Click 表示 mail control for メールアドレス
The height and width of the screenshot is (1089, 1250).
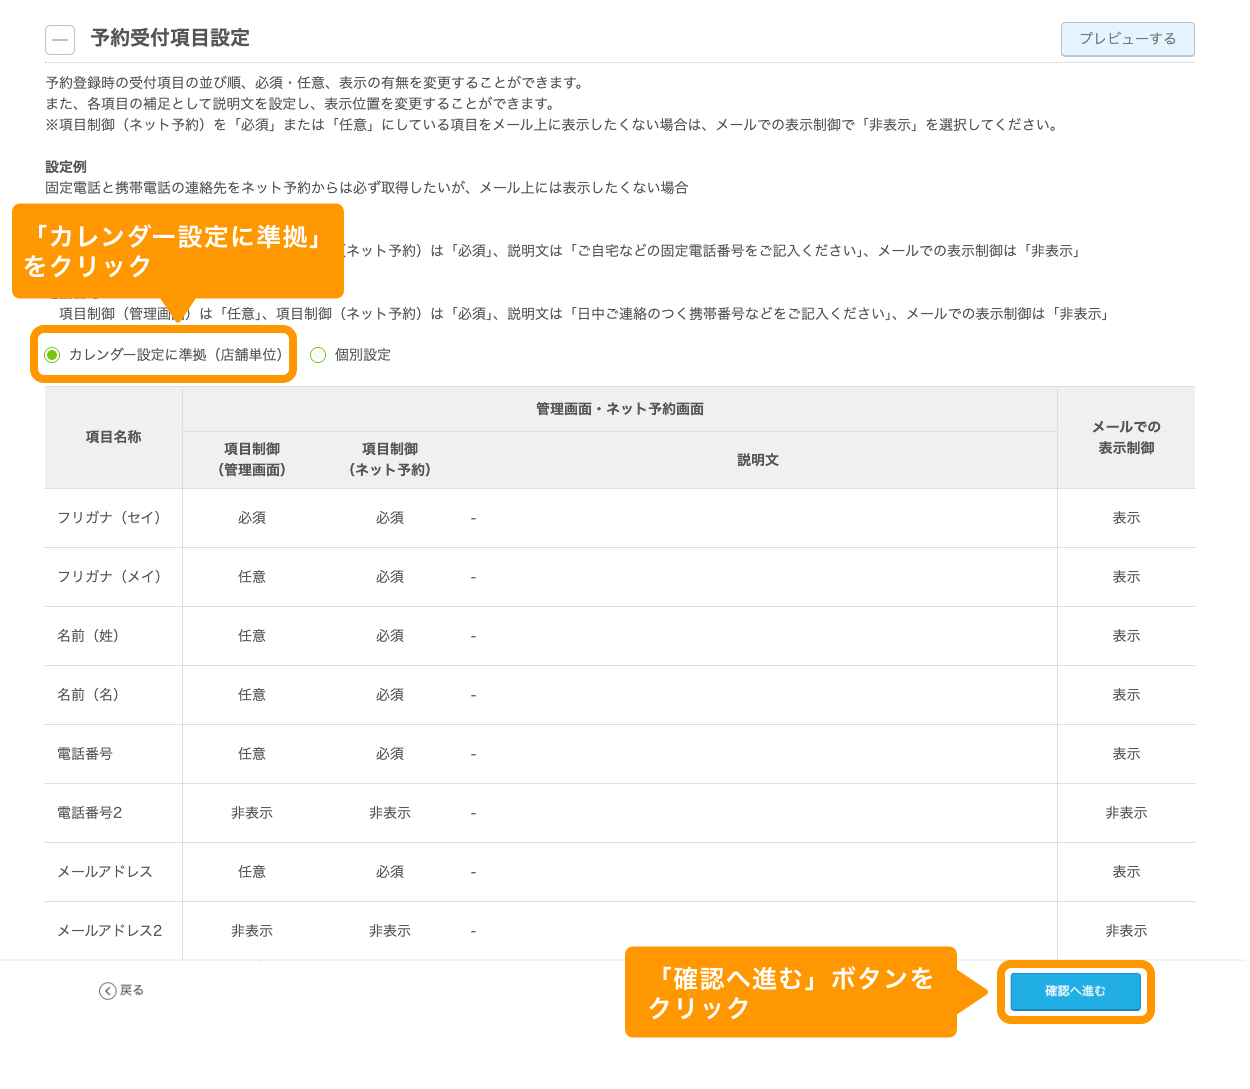pos(1126,872)
